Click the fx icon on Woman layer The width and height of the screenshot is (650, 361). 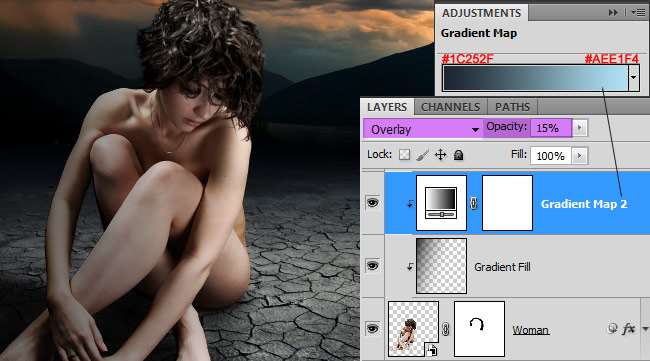[628, 329]
